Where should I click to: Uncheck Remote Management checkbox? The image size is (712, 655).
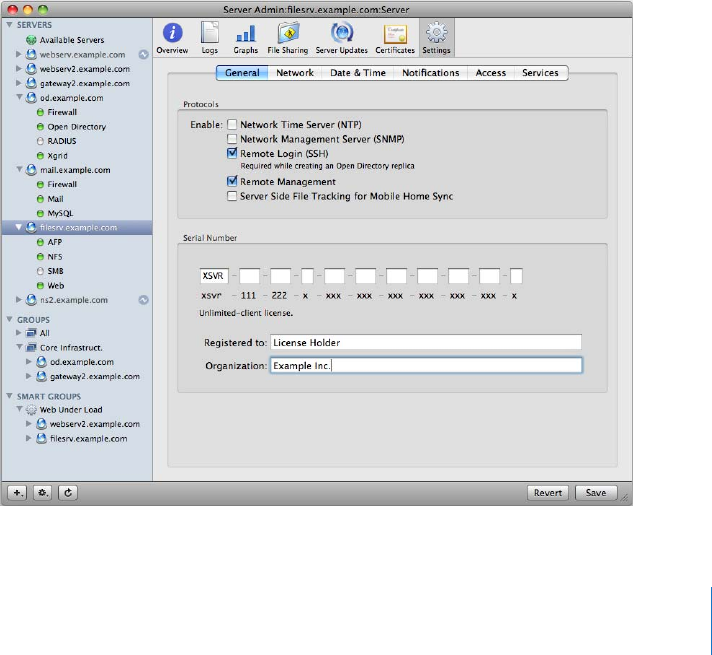[232, 181]
